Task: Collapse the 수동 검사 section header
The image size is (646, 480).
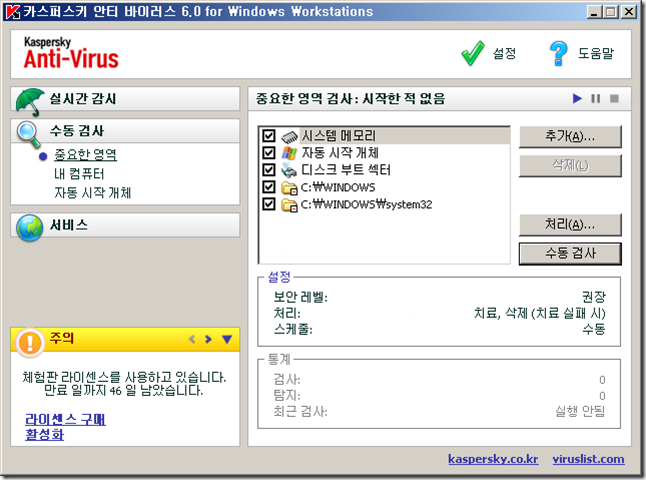Action: 125,131
